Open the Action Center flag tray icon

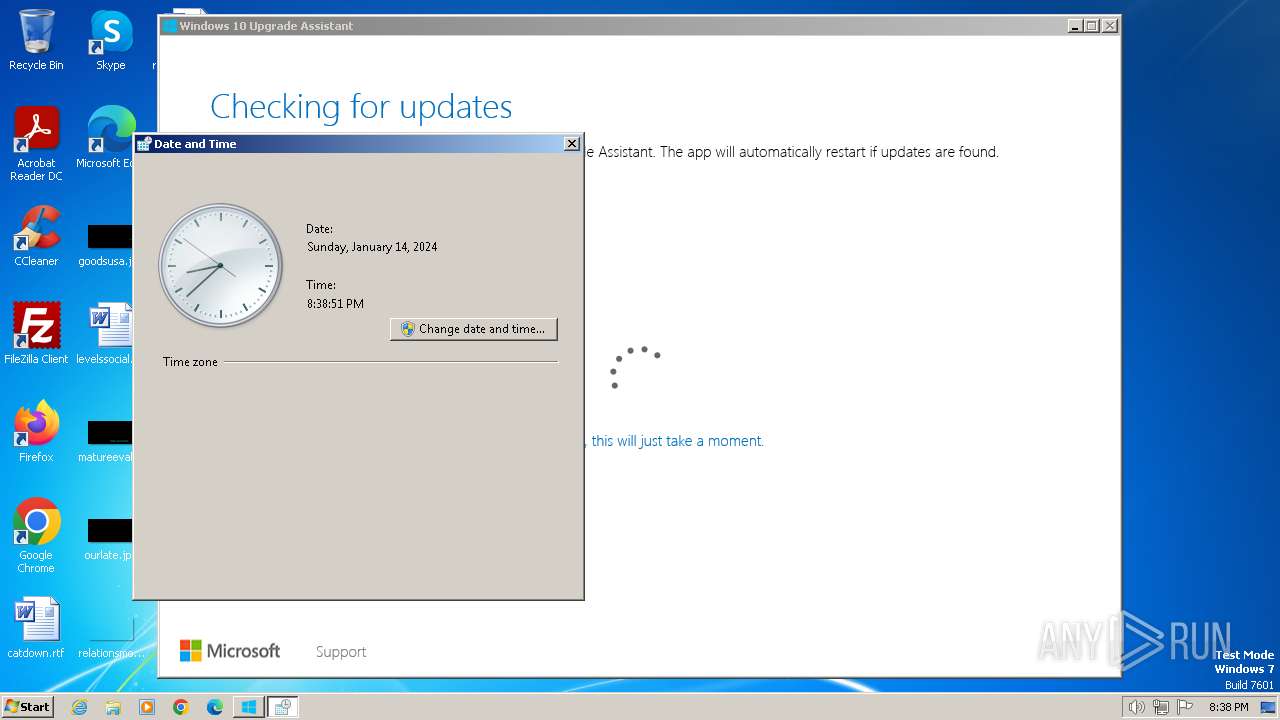point(1184,707)
